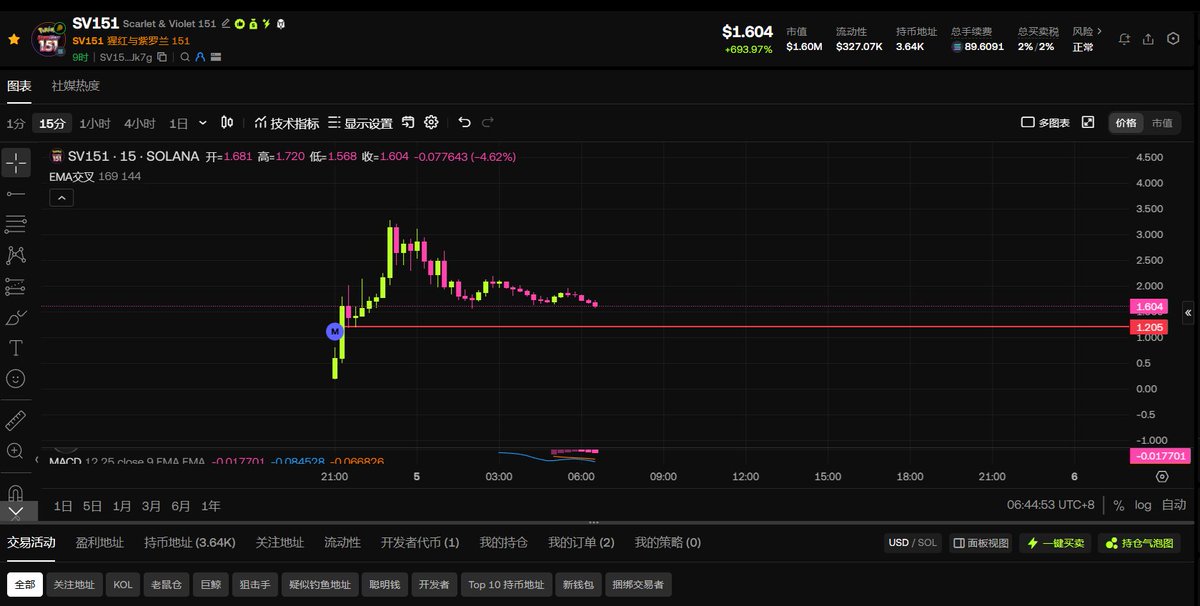The height and width of the screenshot is (606, 1200).
Task: Select the crosshair cursor tool
Action: click(x=16, y=163)
